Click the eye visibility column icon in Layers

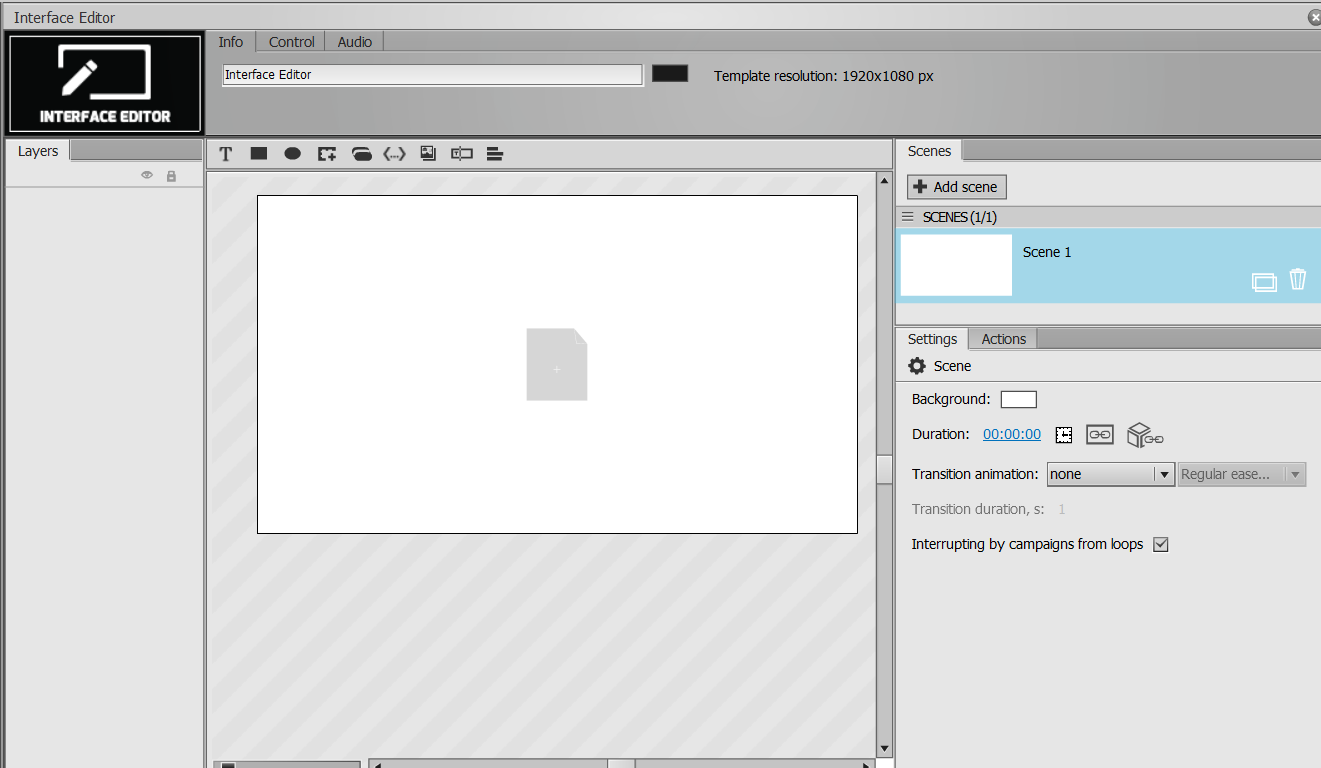pos(147,175)
